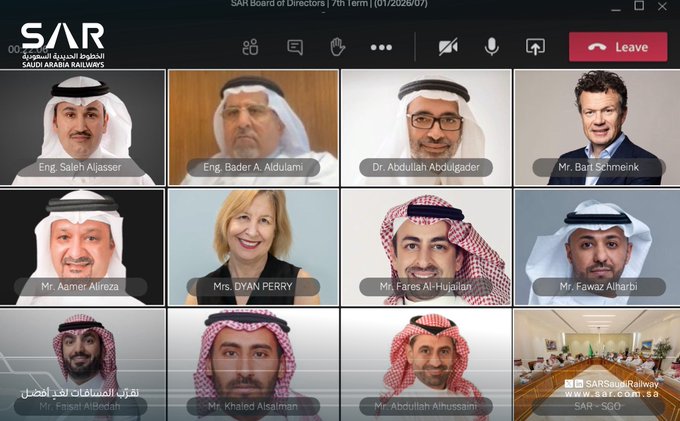Open the meeting chat
Image resolution: width=680 pixels, height=421 pixels.
[295, 47]
